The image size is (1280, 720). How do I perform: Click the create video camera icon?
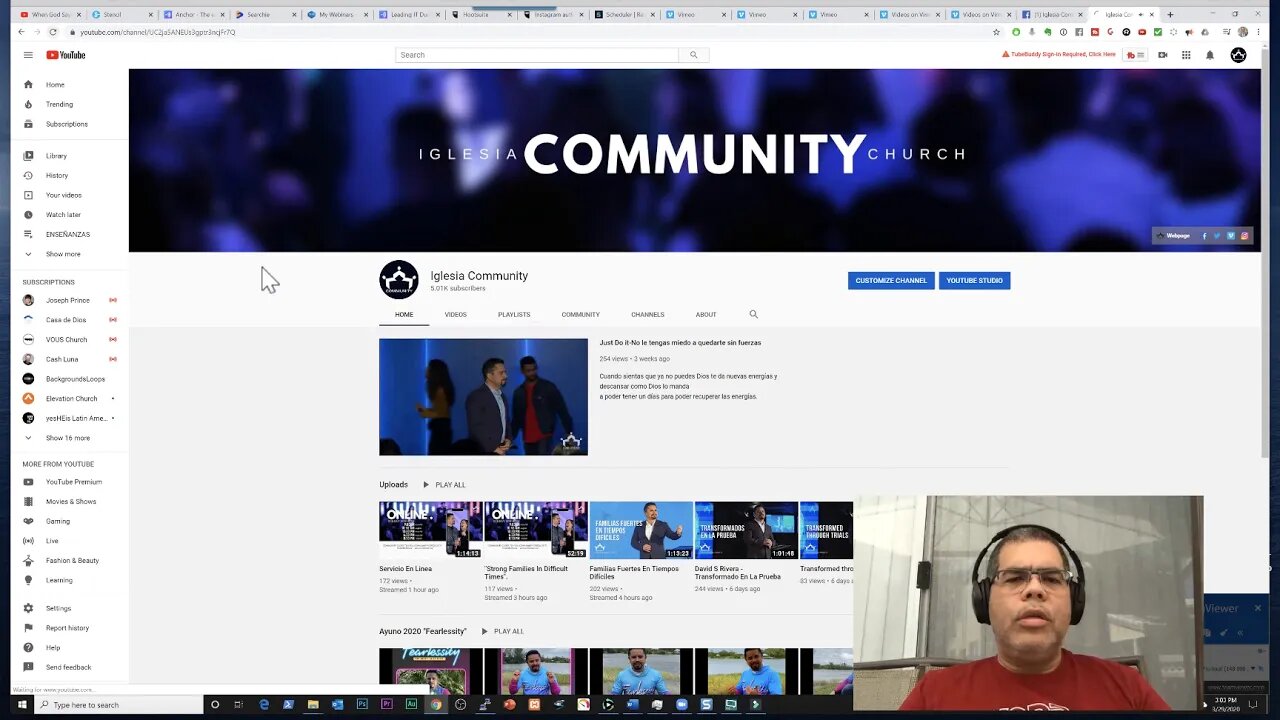[1162, 55]
